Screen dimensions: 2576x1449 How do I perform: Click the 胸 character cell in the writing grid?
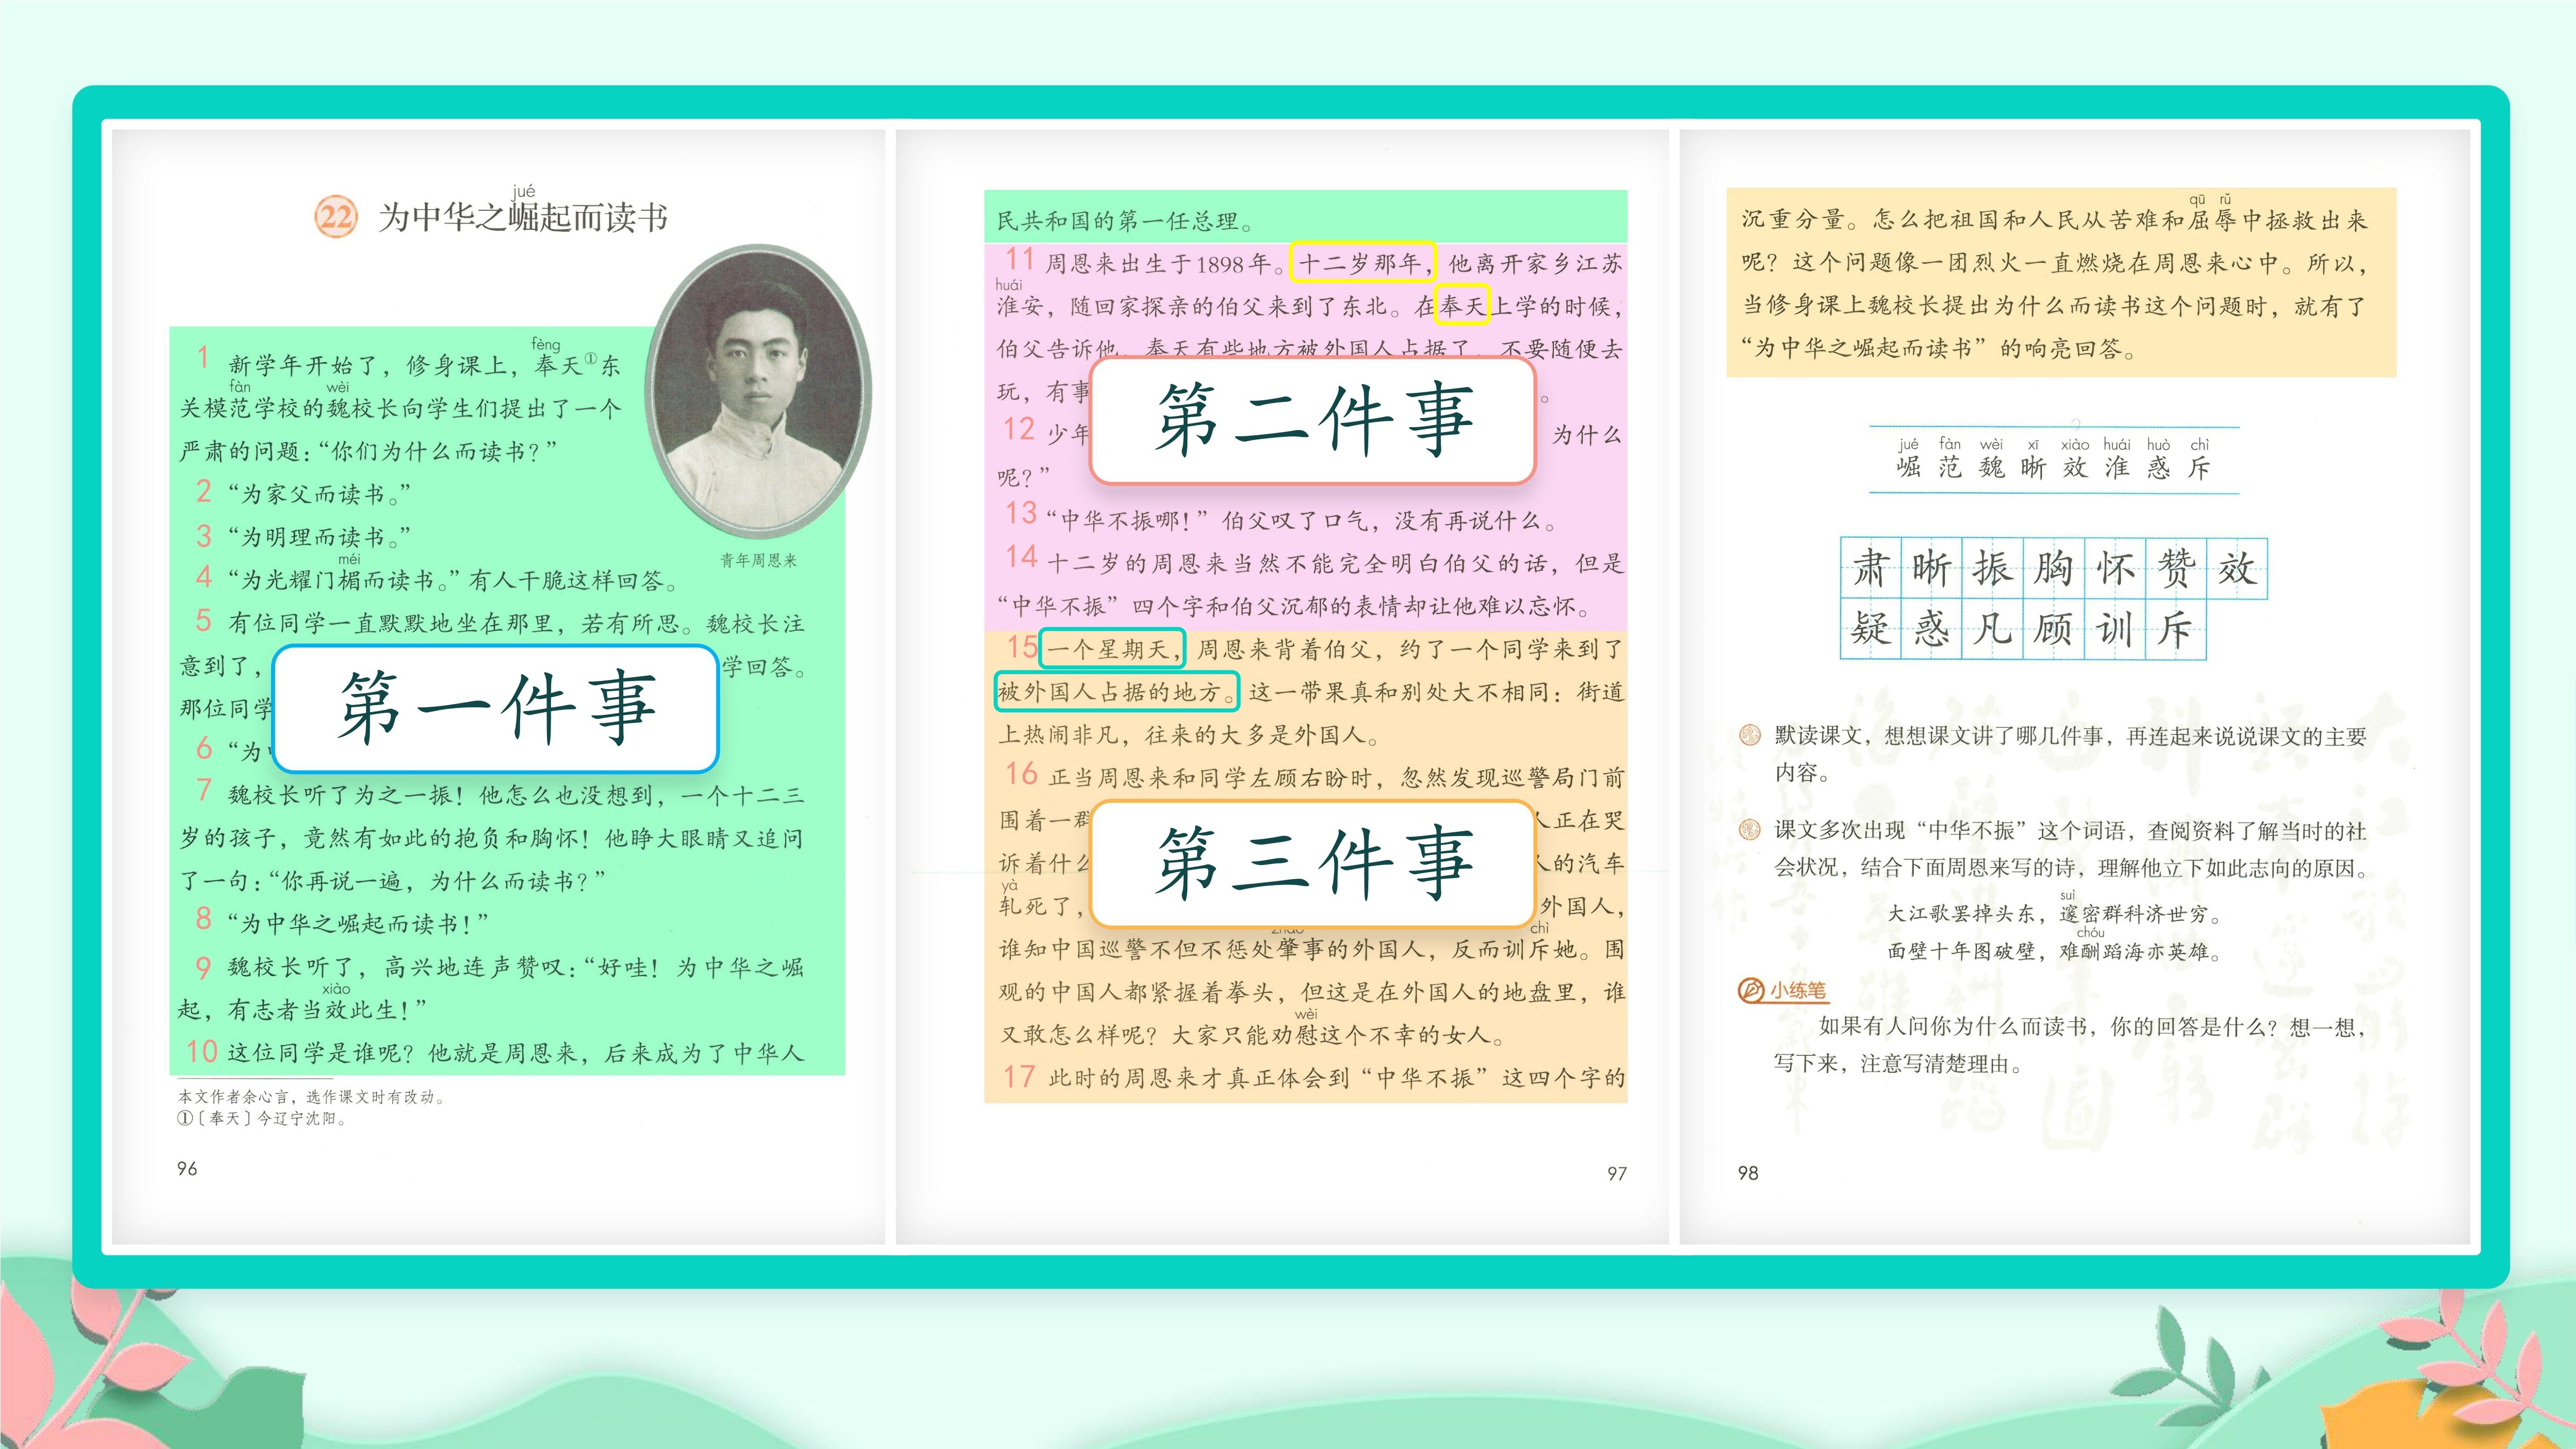tap(2053, 568)
